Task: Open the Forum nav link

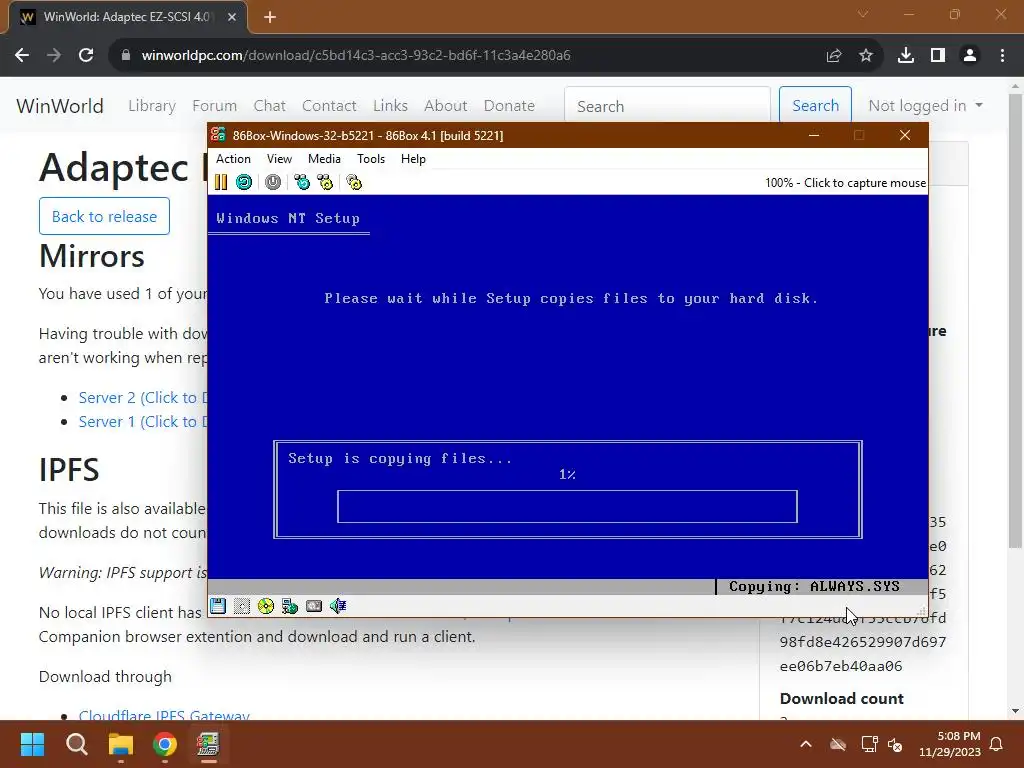Action: 214,106
